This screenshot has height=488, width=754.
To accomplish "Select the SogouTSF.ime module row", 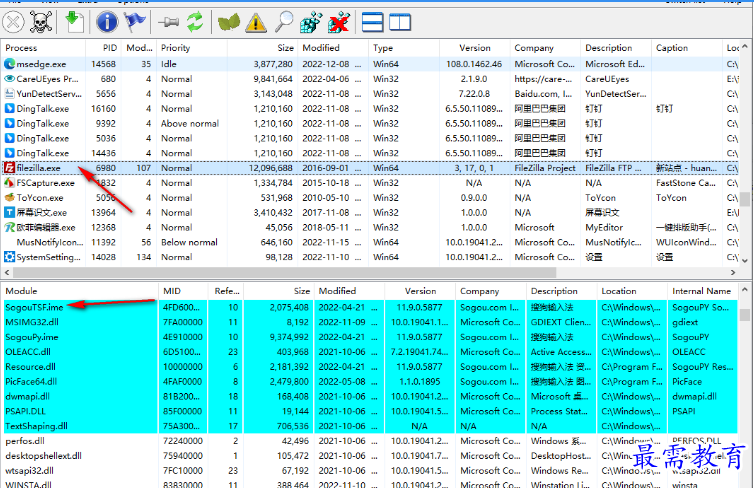I will (370, 307).
